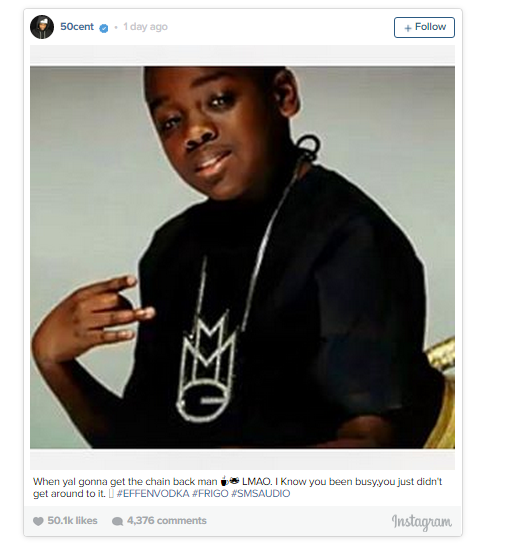Follow the 50cent account

click(x=424, y=27)
